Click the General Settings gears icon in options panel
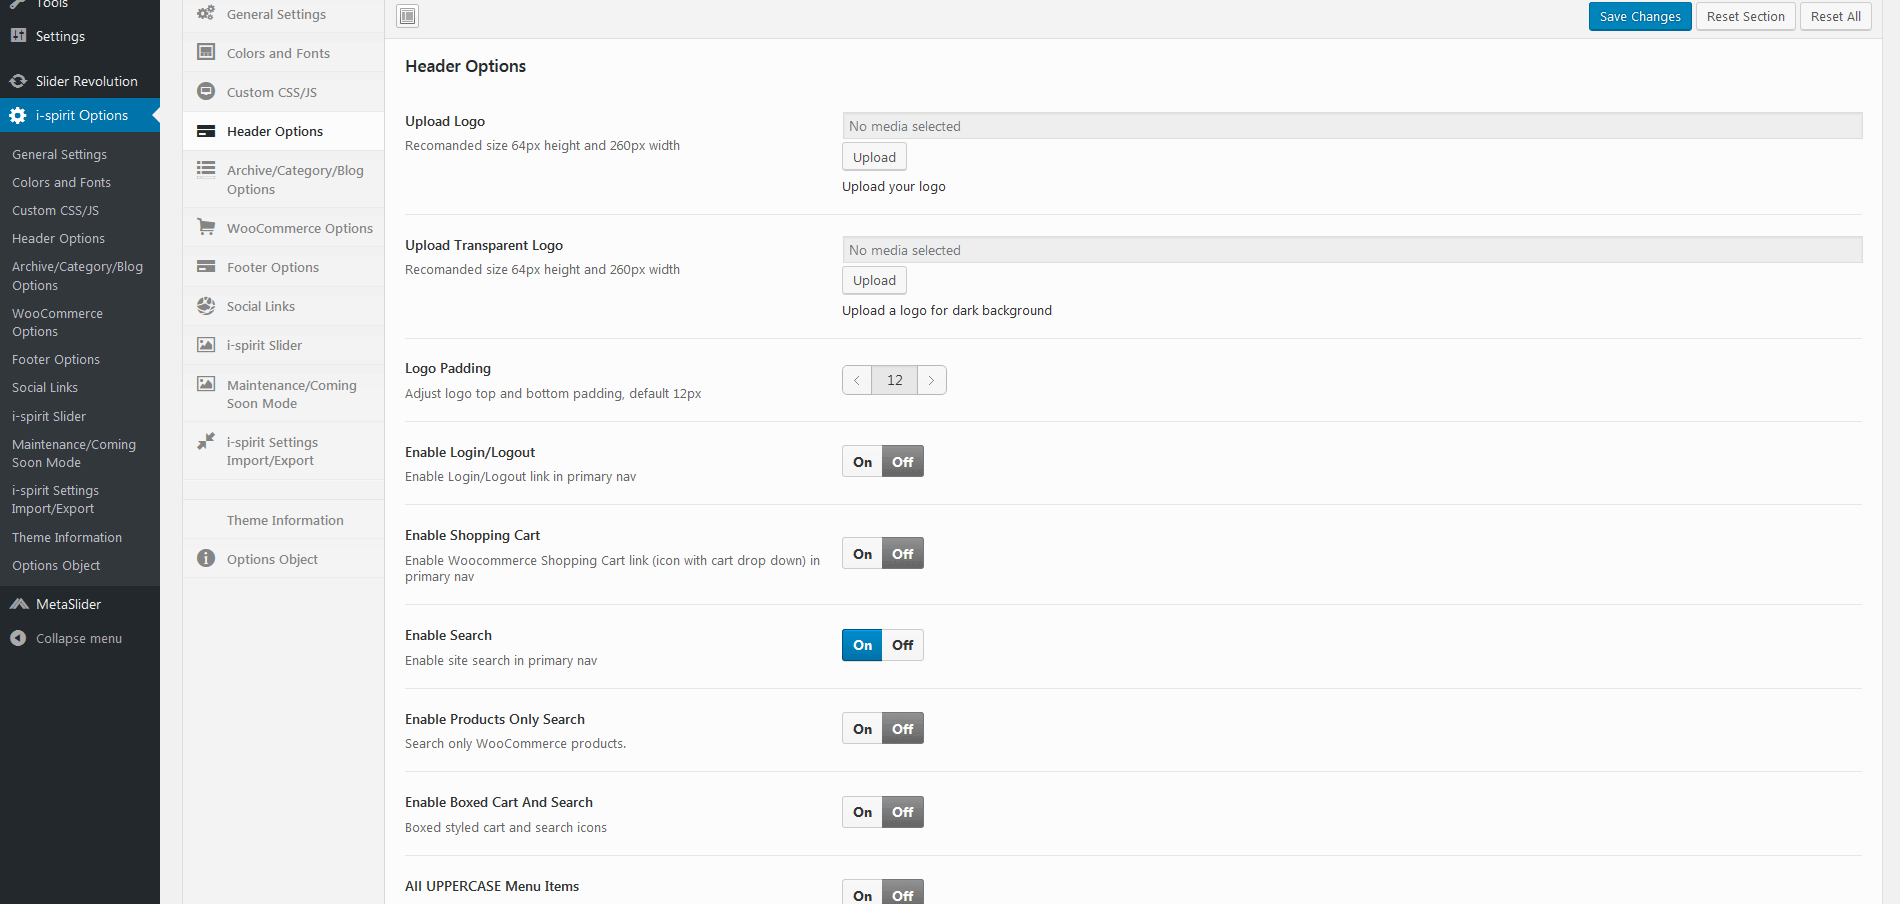This screenshot has height=904, width=1900. click(206, 13)
